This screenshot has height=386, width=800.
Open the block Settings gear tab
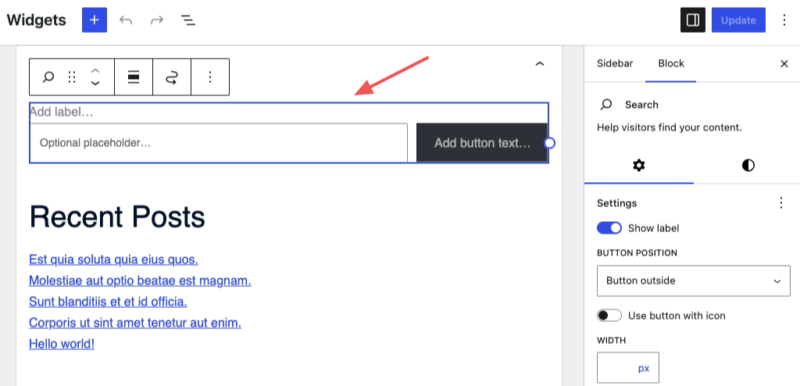[x=639, y=165]
